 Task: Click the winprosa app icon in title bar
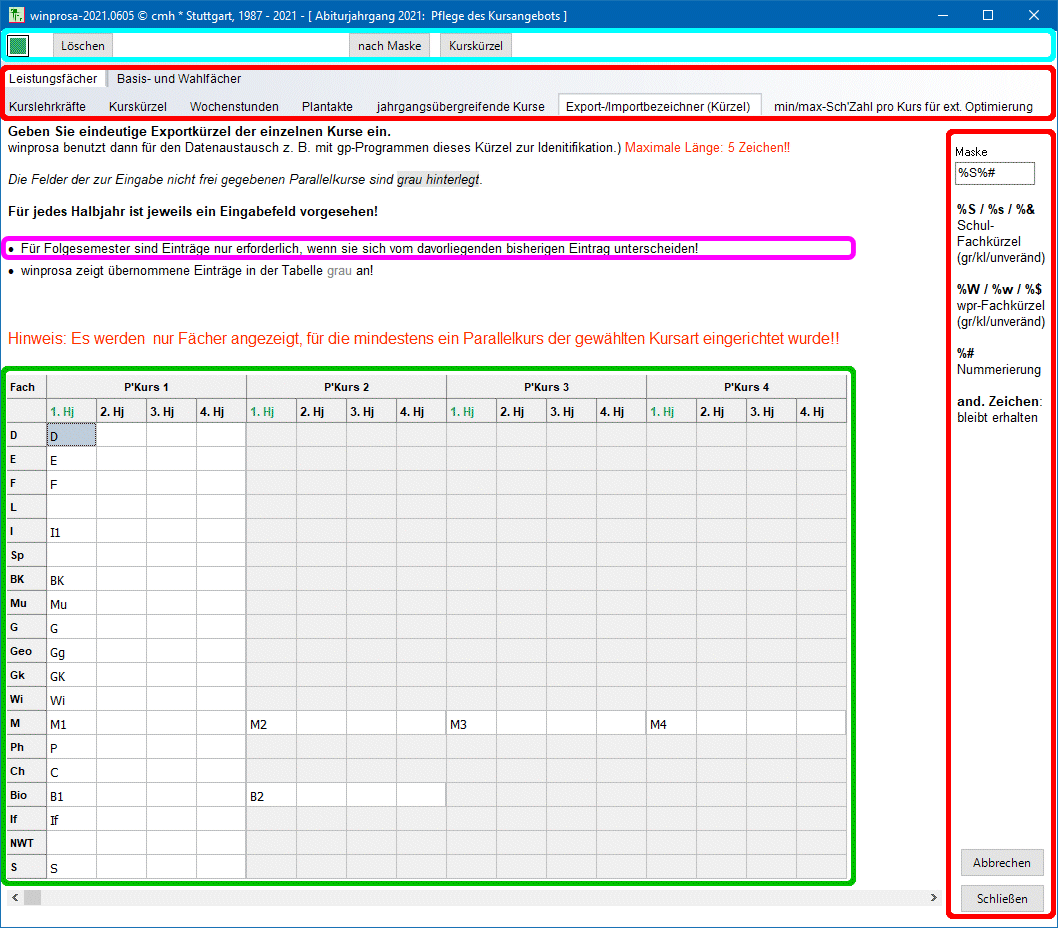pyautogui.click(x=14, y=15)
